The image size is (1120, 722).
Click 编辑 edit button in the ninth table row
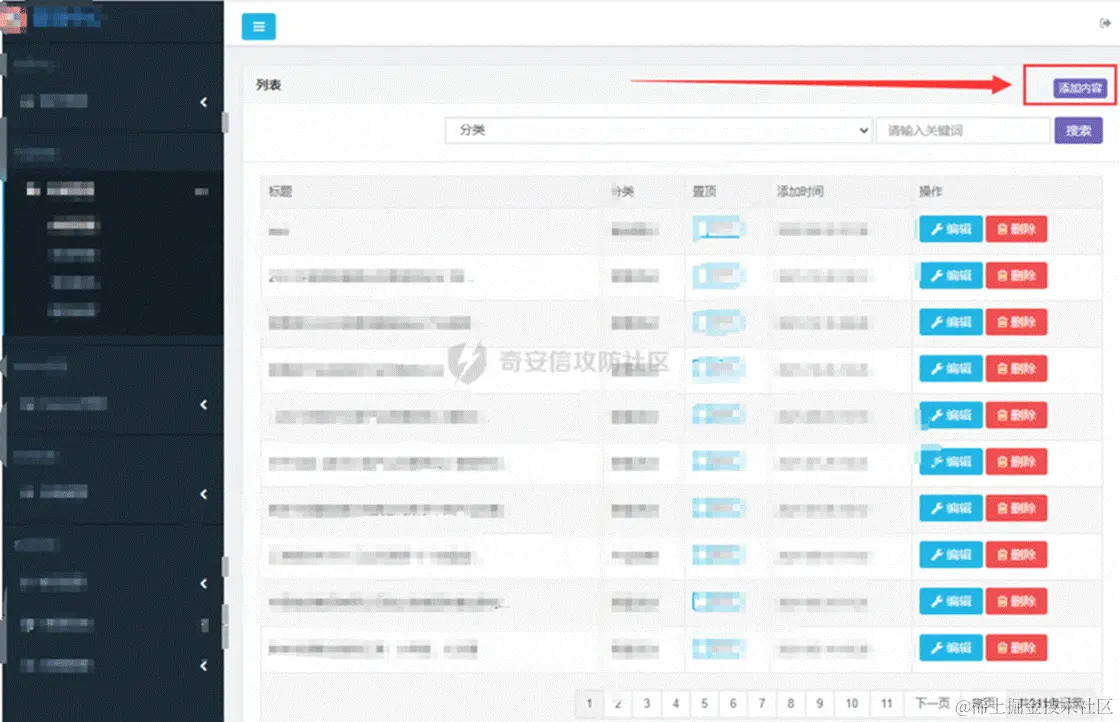(951, 601)
